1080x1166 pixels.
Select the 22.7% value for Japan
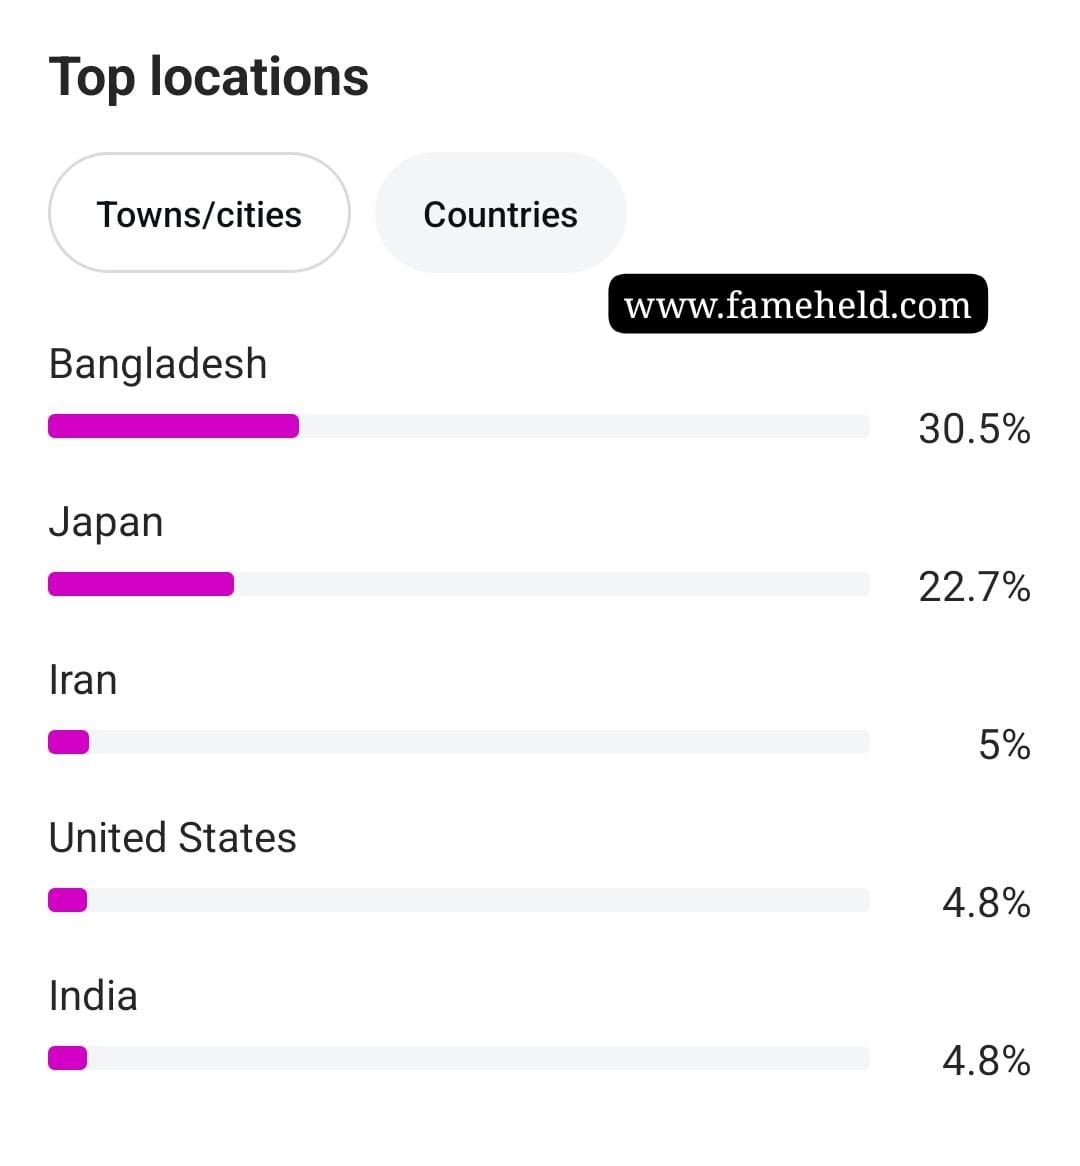coord(974,587)
